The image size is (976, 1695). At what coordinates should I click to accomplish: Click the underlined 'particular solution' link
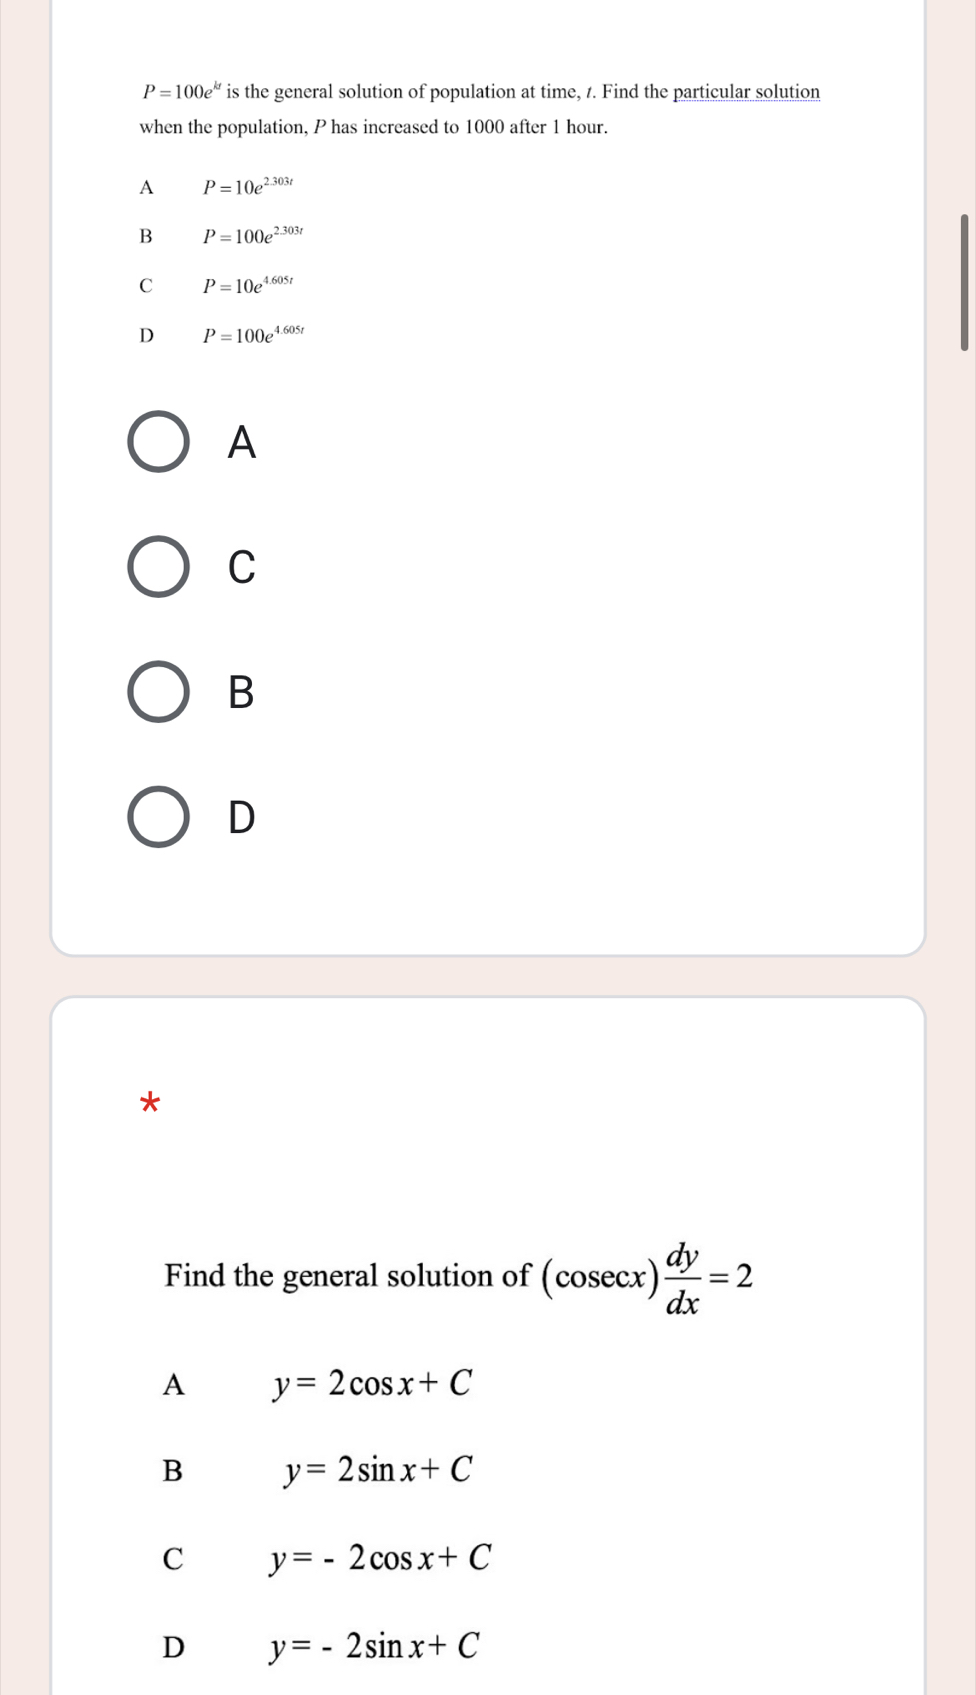[x=746, y=91]
